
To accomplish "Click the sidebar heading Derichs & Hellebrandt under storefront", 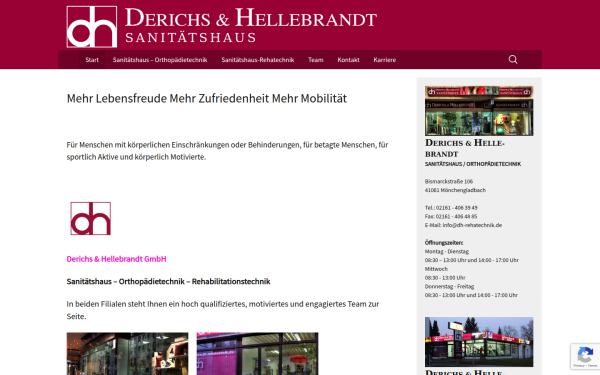I will (465, 148).
